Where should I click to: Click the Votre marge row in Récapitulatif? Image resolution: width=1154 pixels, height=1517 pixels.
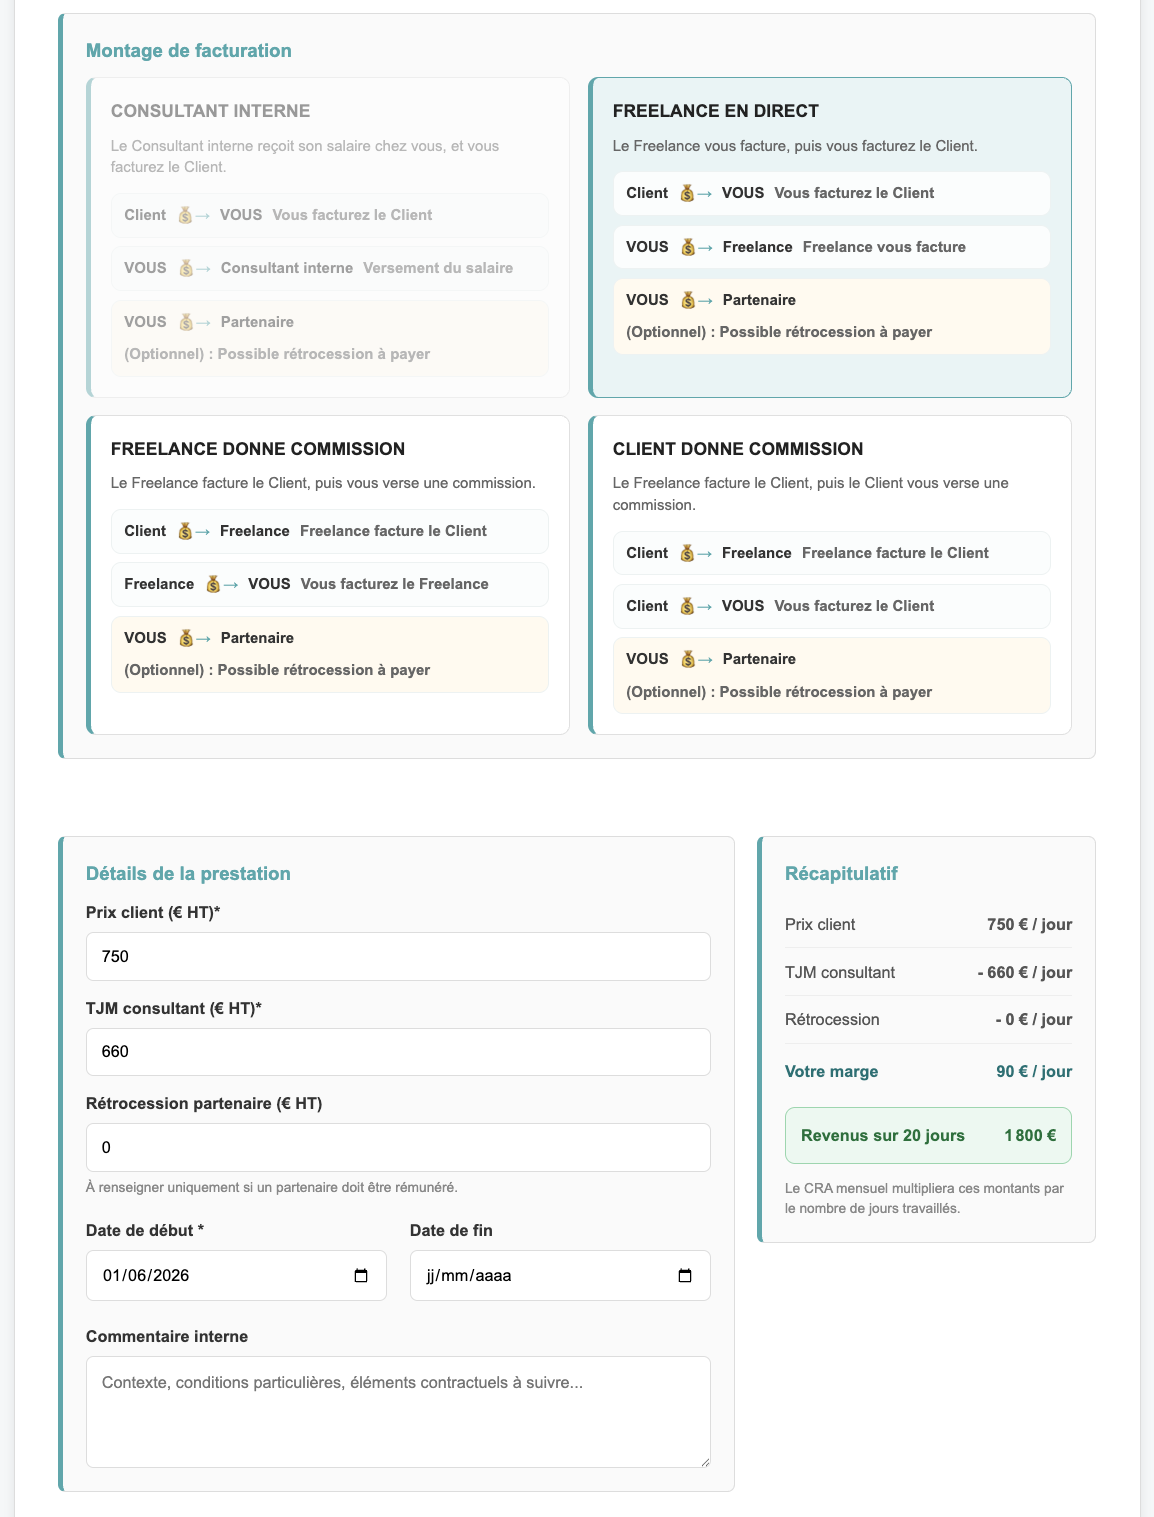point(928,1071)
